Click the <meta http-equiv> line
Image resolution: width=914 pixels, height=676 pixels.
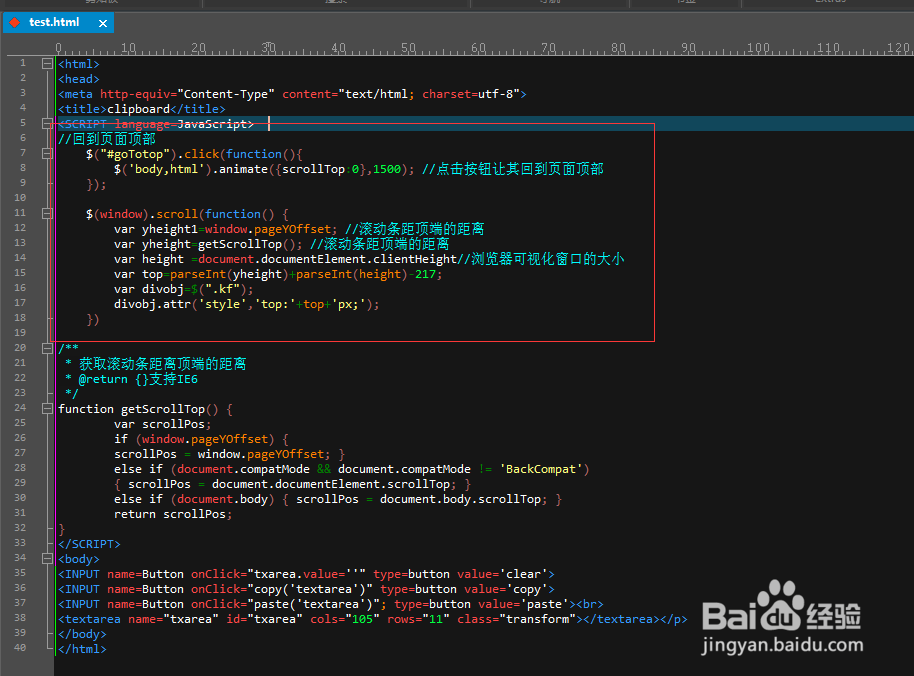tap(292, 94)
